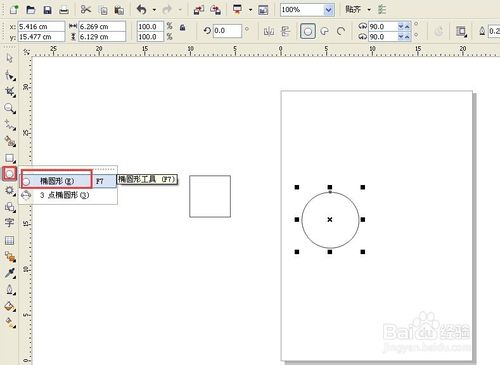Select the Rectangle tool in toolbox

tap(10, 158)
